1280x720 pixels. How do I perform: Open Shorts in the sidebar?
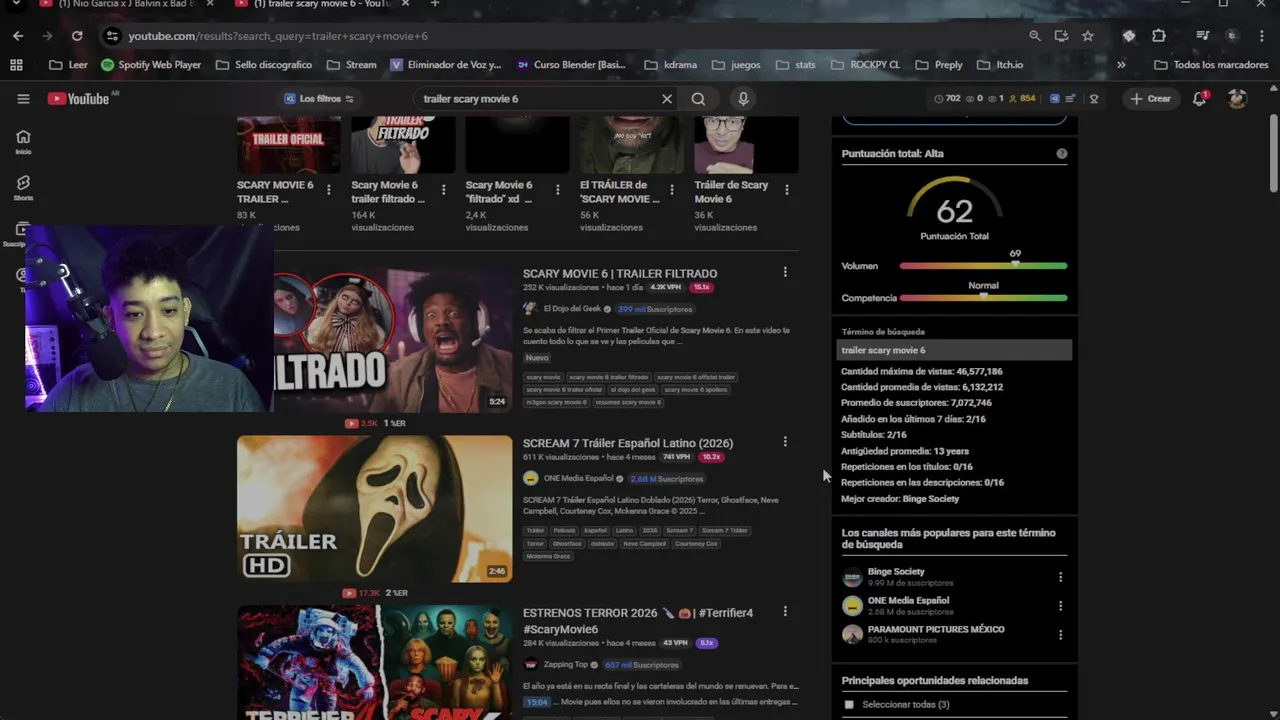23,187
